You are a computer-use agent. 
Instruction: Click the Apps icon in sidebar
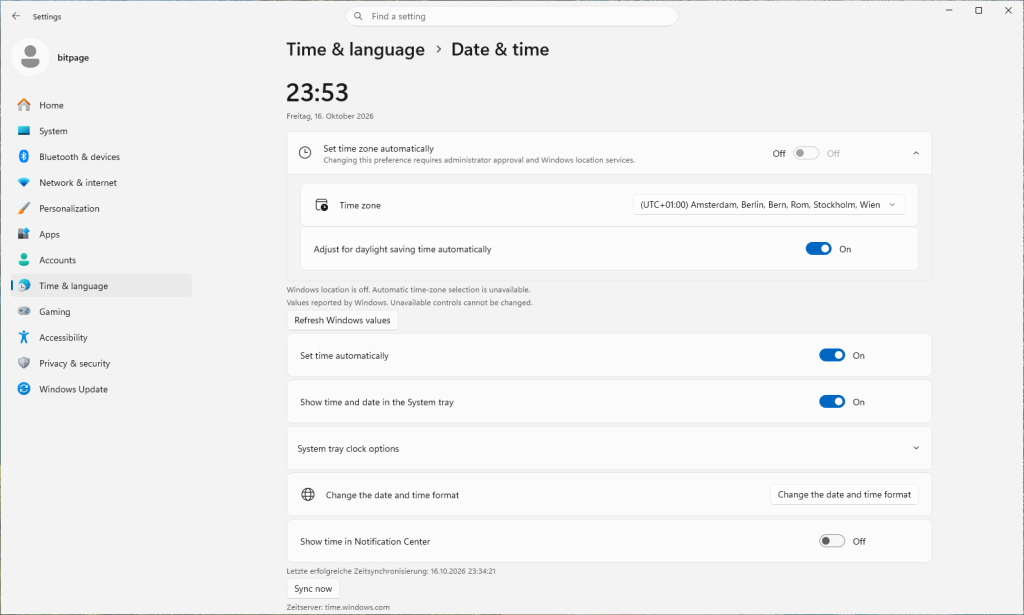(x=24, y=234)
